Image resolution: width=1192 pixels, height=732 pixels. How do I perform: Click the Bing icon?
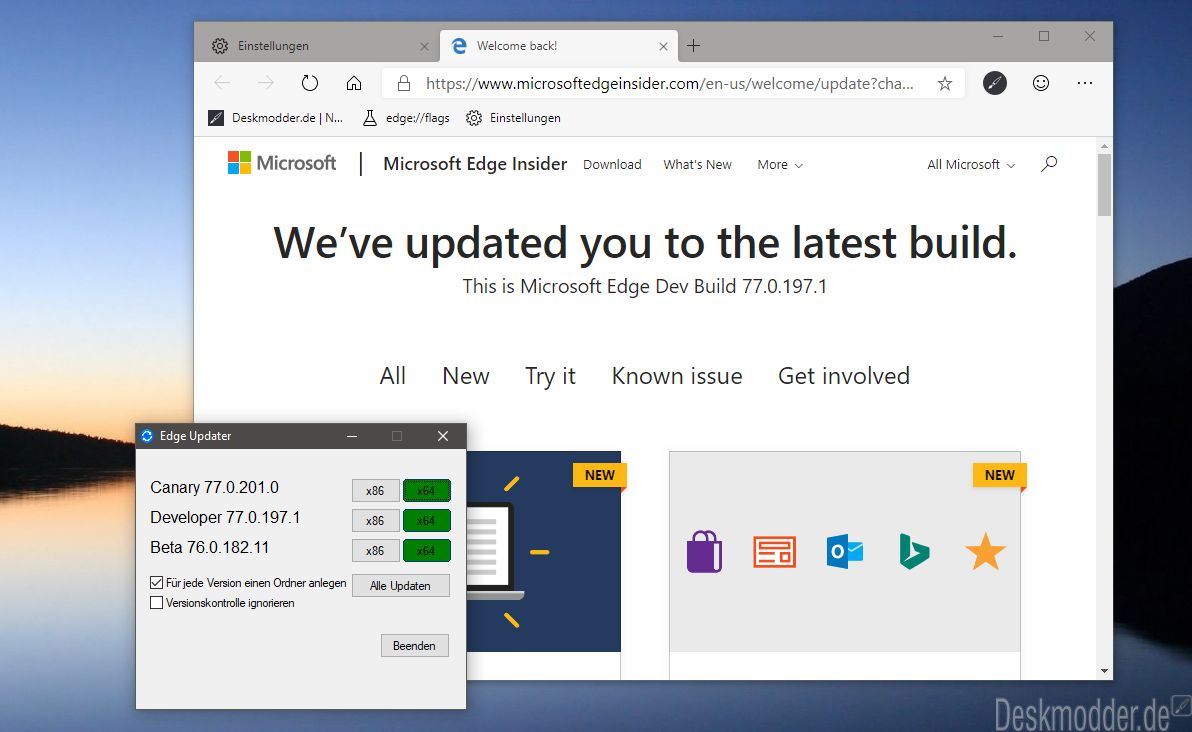pyautogui.click(x=914, y=552)
